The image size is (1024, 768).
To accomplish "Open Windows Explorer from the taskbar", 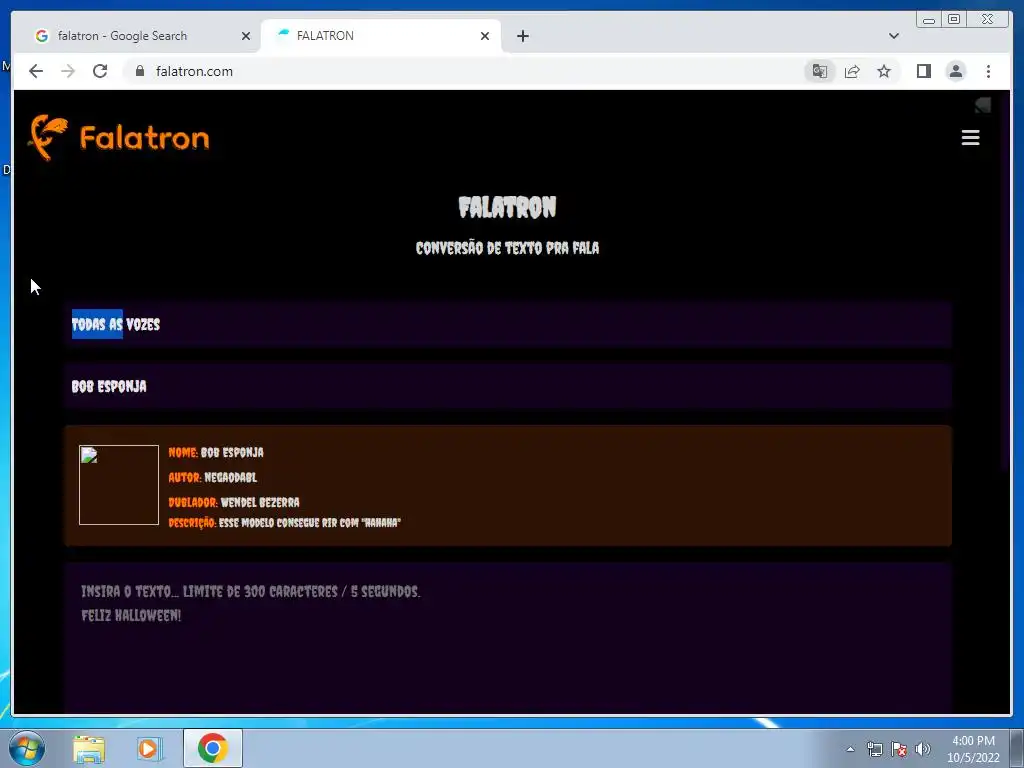I will click(89, 749).
